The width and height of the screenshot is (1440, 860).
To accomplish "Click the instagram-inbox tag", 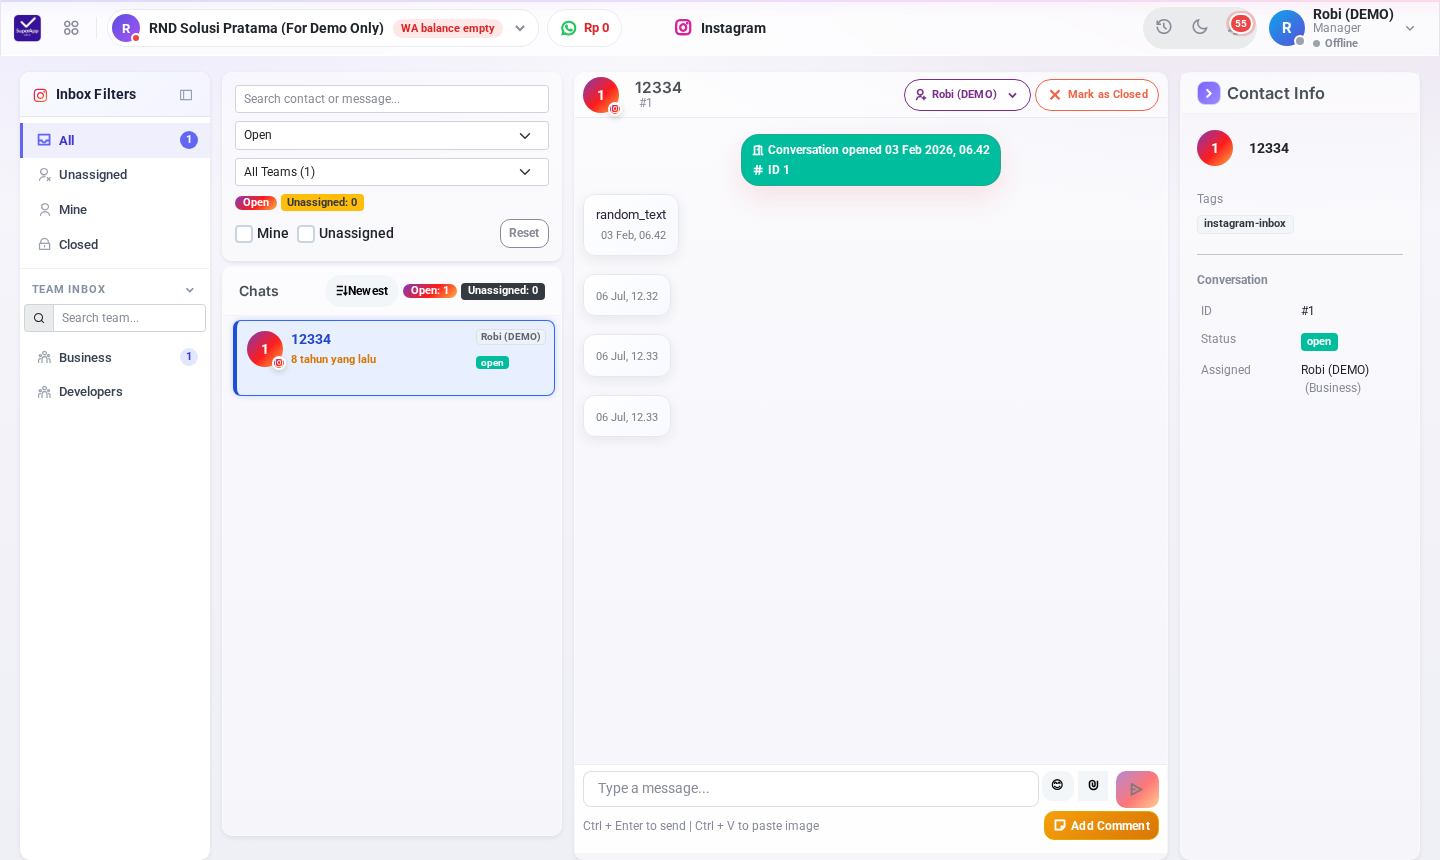I will [1245, 224].
